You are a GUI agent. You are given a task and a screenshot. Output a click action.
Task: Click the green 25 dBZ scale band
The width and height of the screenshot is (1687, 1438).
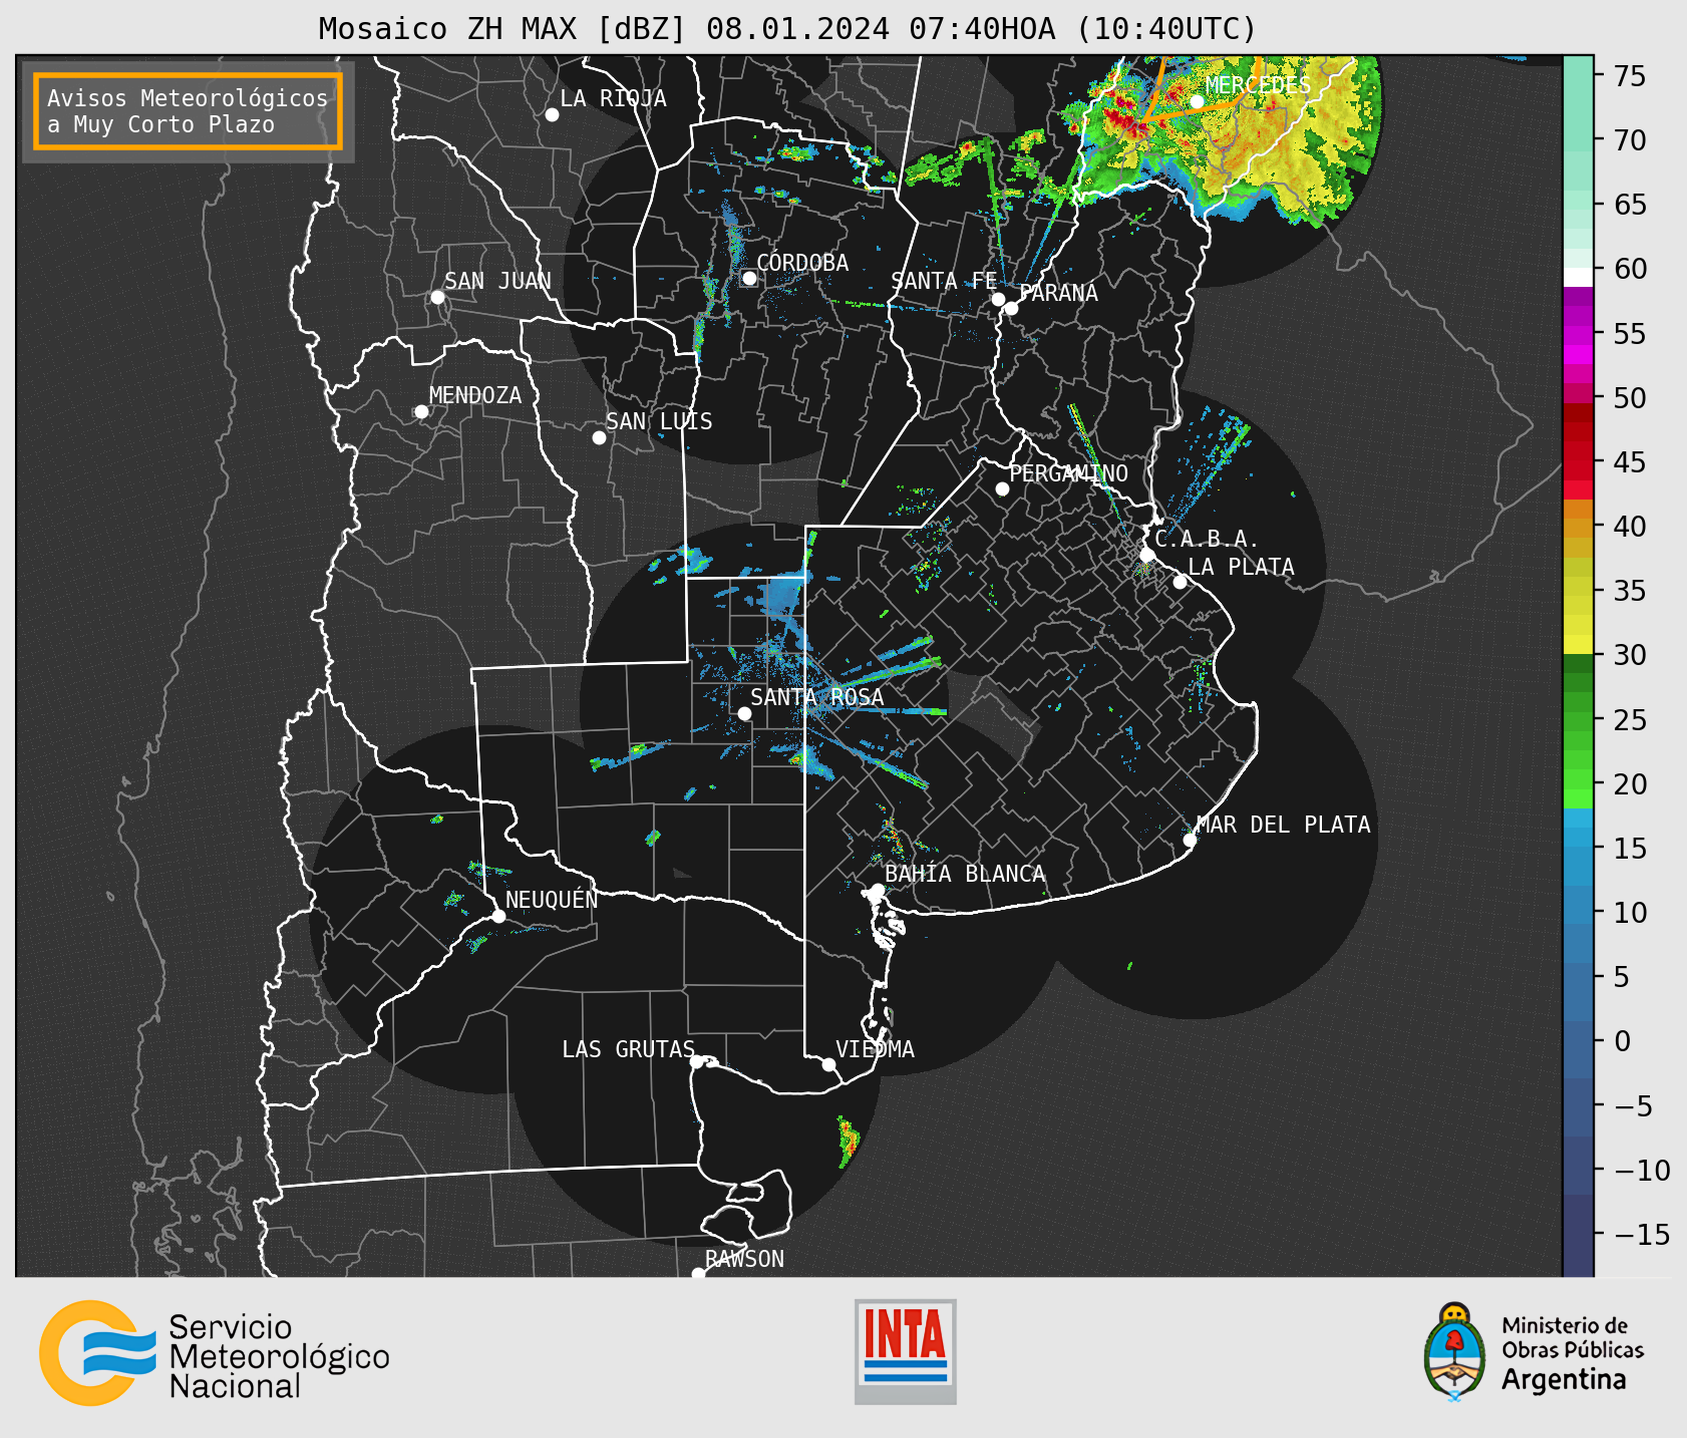[1577, 720]
